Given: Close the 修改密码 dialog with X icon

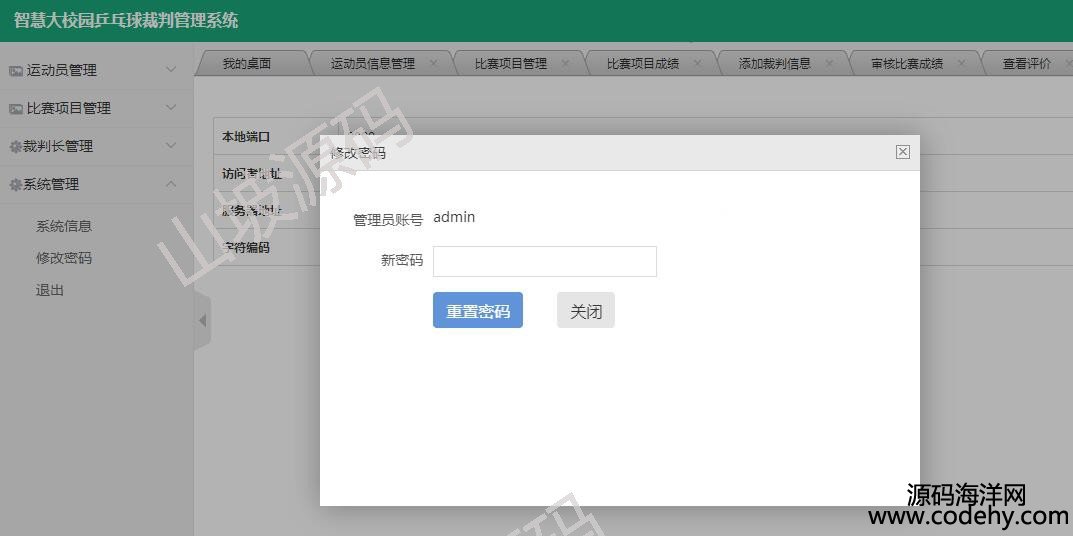Looking at the screenshot, I should pyautogui.click(x=902, y=152).
